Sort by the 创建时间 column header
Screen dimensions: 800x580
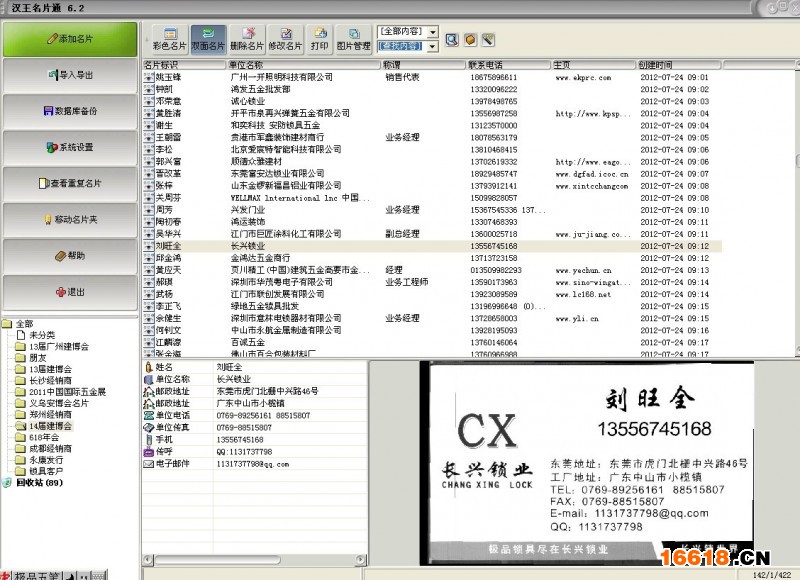pyautogui.click(x=679, y=65)
